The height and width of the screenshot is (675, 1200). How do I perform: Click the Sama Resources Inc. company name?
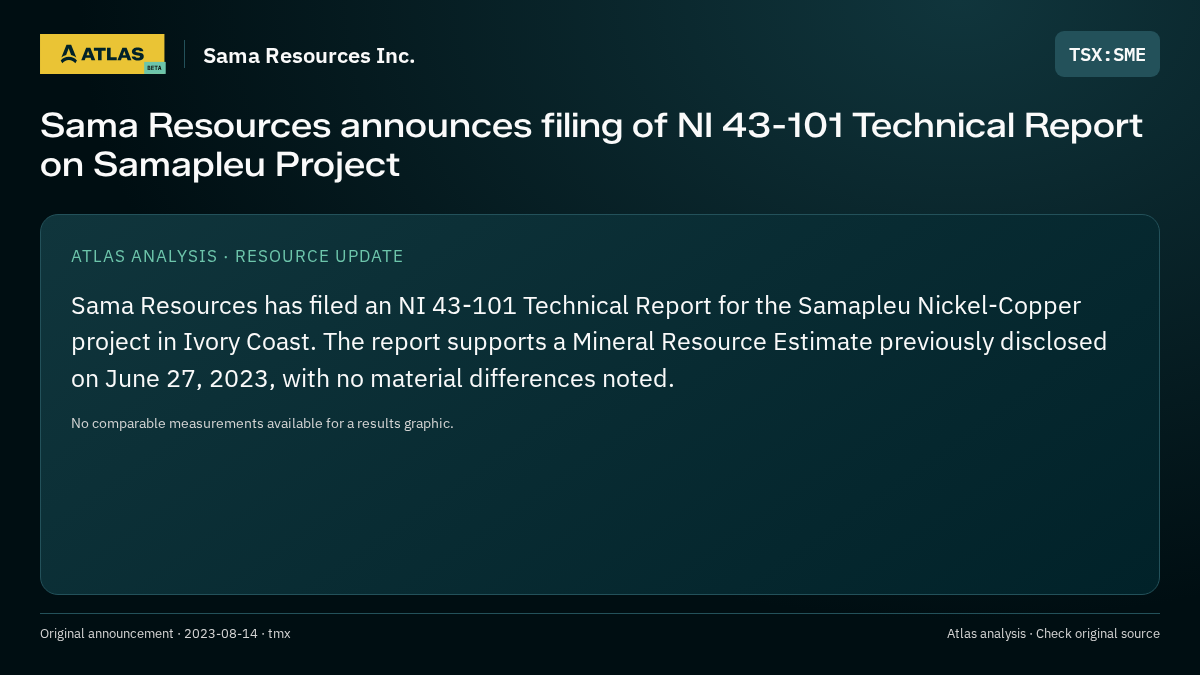click(x=309, y=56)
